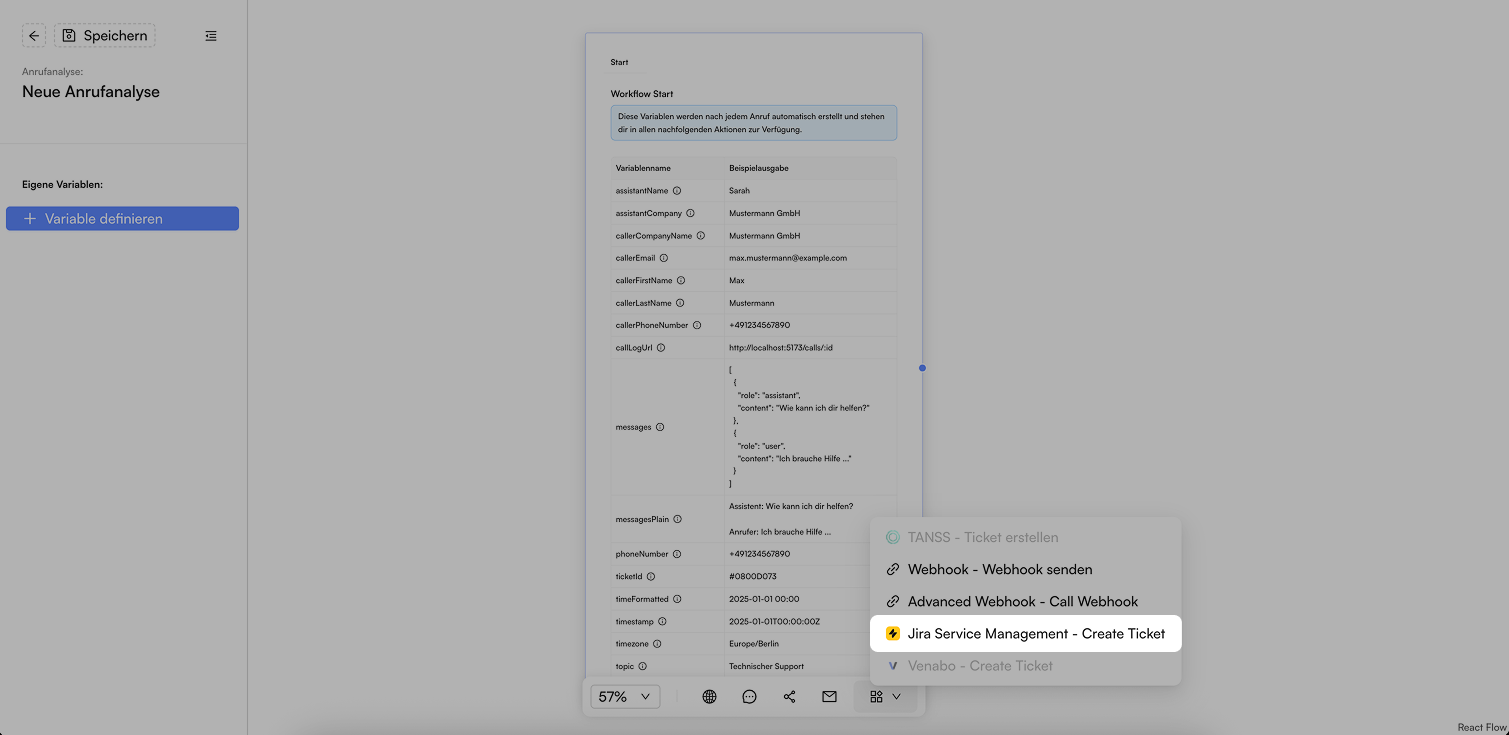Click the #0800D073 ticket value
Screen dimensions: 1509x735
[753, 577]
